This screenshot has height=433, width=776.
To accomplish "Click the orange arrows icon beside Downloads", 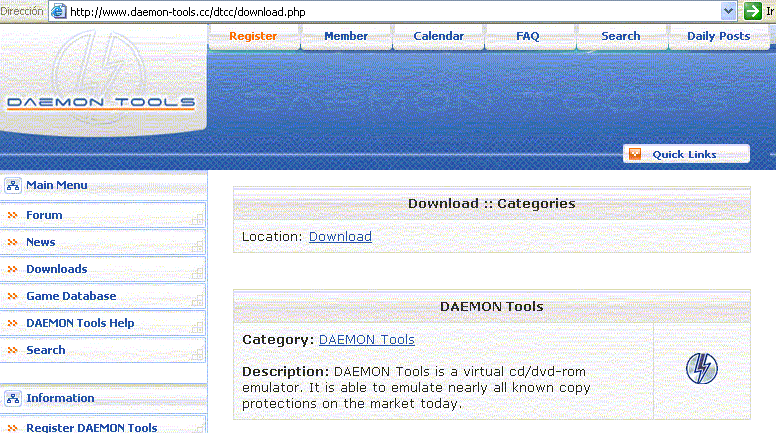I will point(12,269).
